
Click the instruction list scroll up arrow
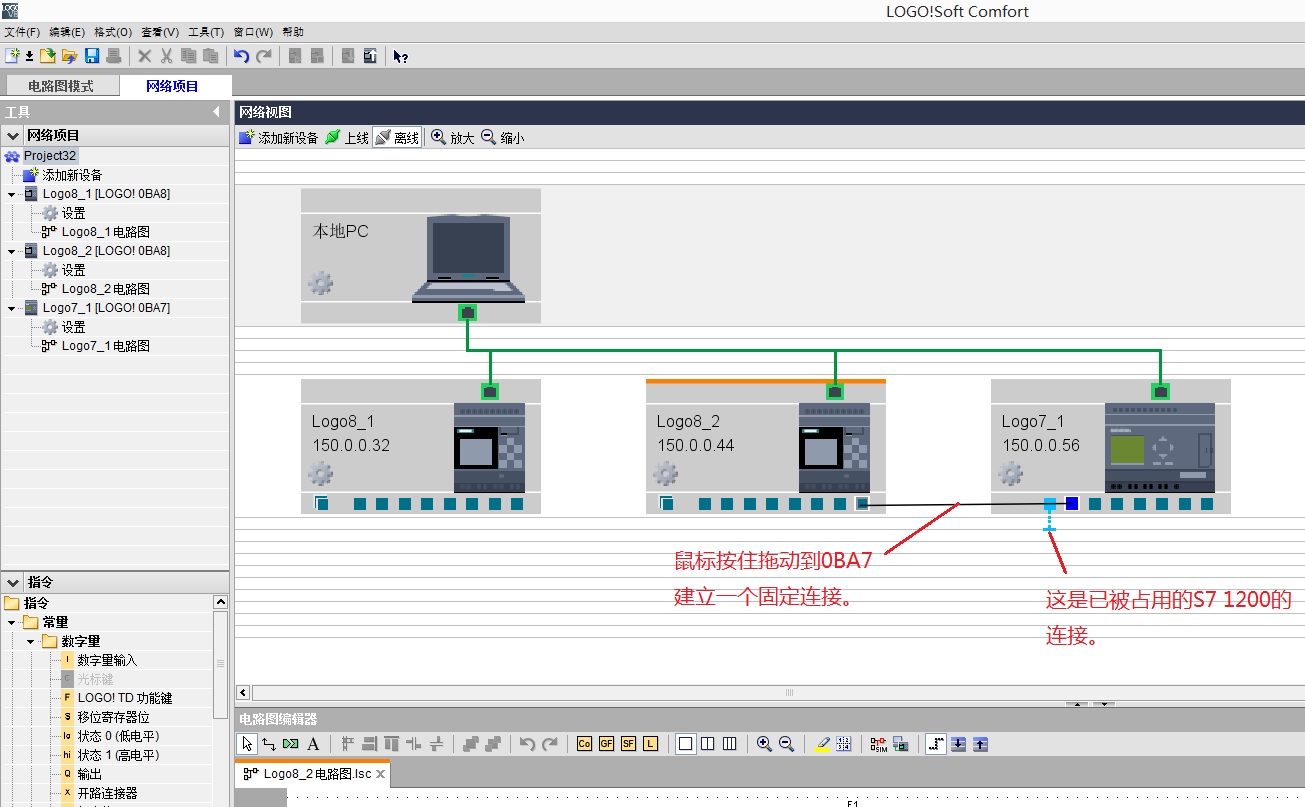221,602
